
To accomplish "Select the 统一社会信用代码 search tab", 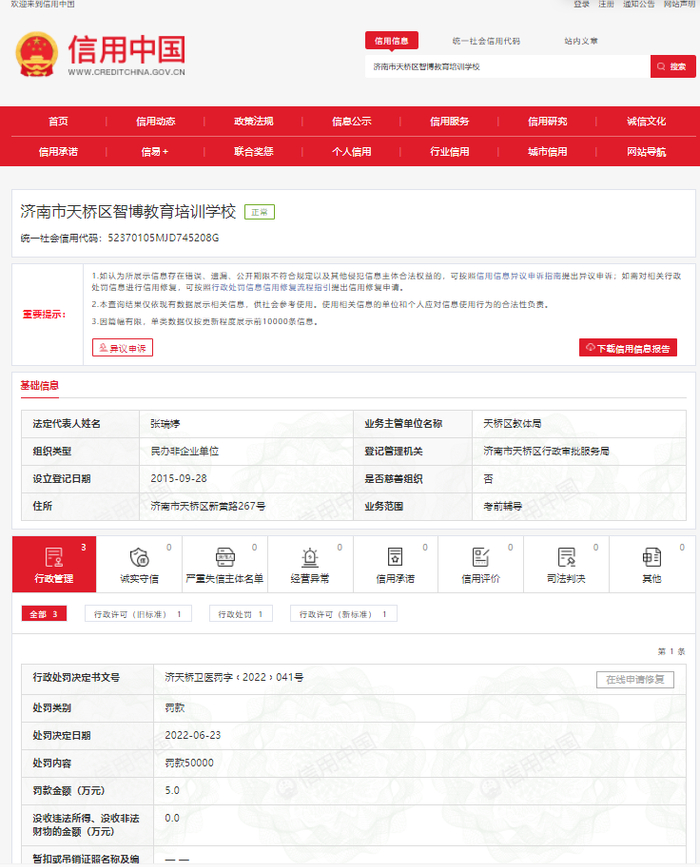I will (x=486, y=41).
